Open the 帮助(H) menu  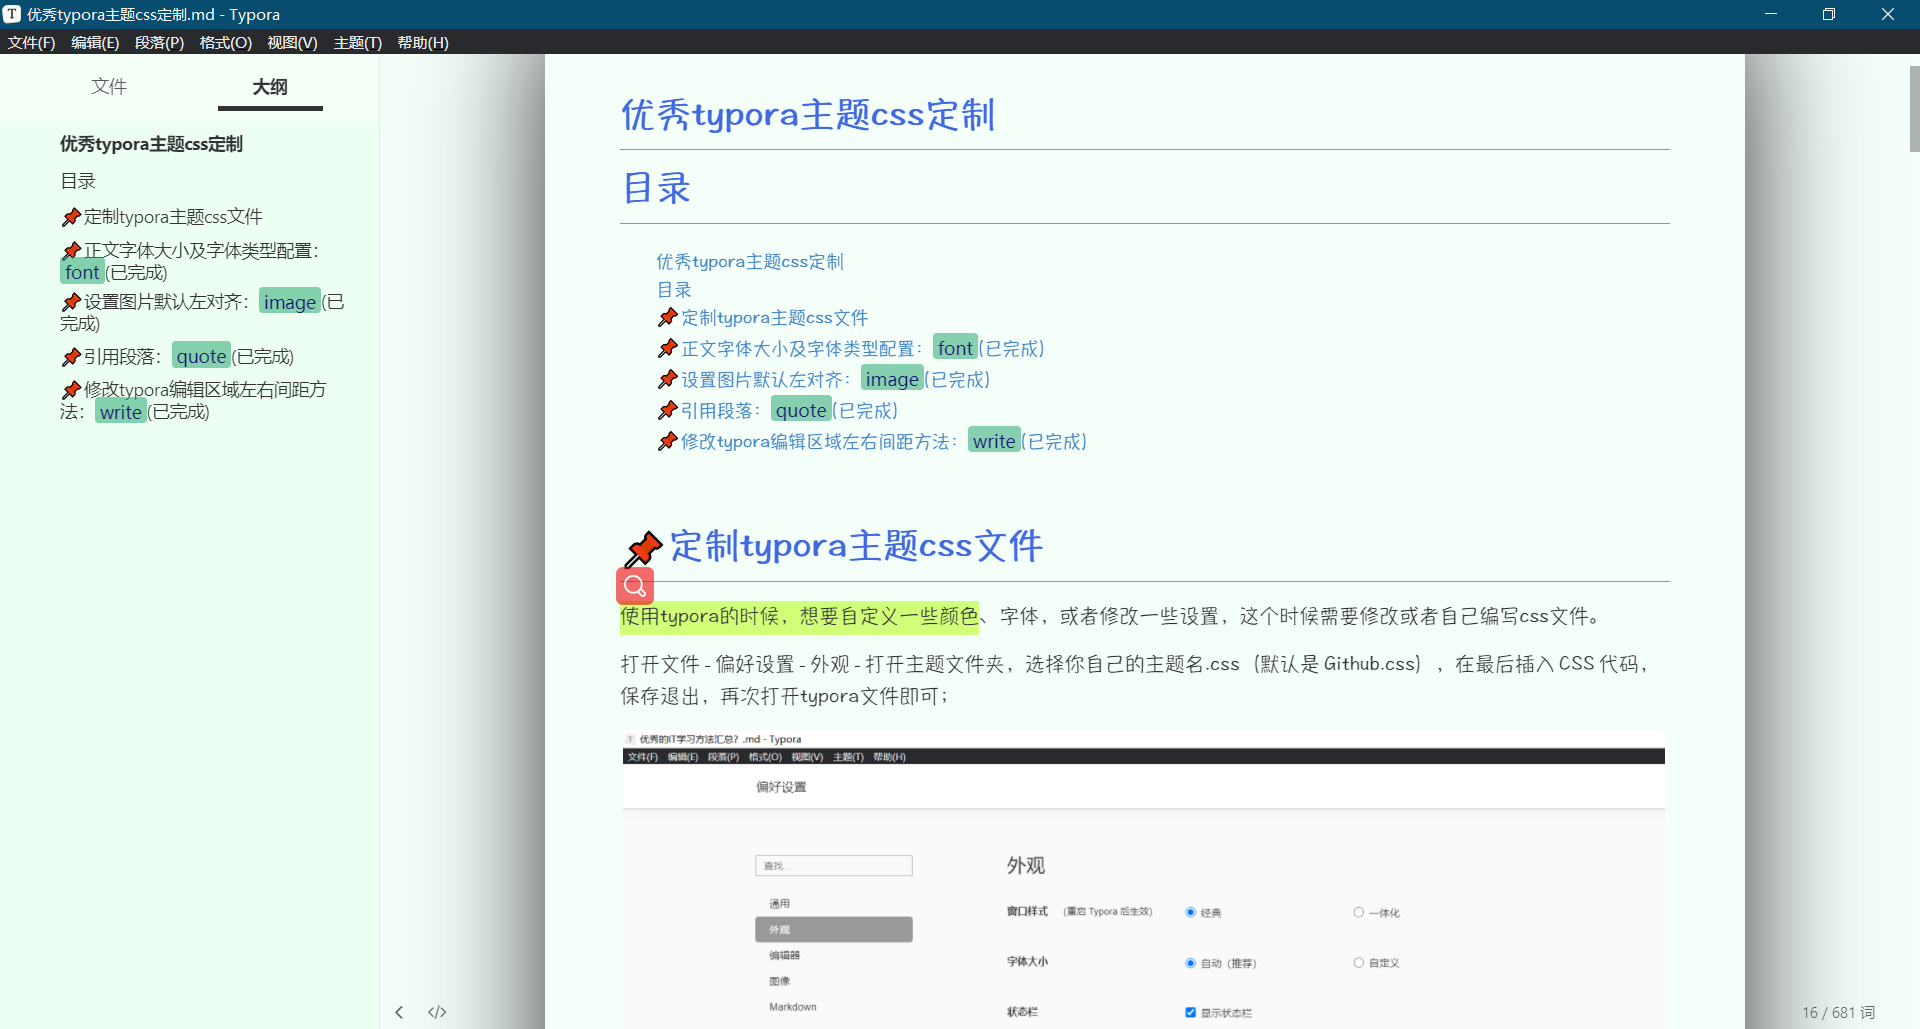point(423,42)
